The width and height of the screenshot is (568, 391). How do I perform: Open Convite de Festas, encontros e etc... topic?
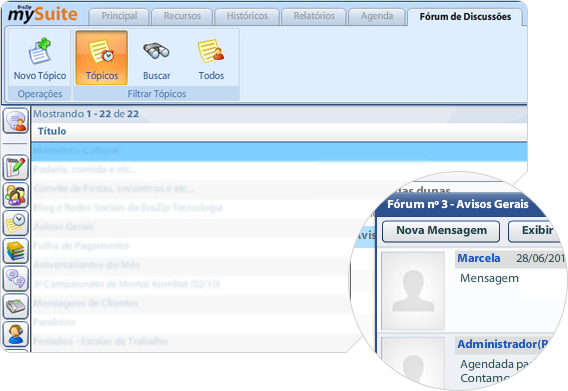(x=114, y=189)
